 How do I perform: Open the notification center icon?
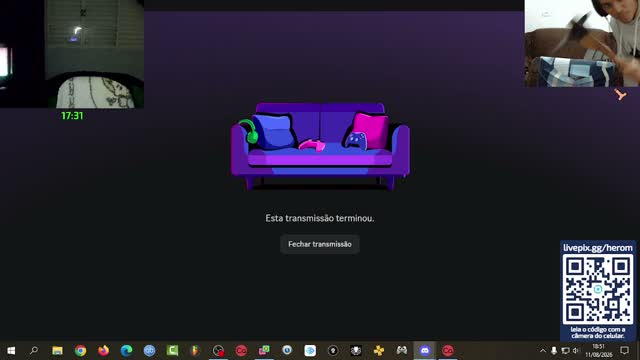[624, 351]
